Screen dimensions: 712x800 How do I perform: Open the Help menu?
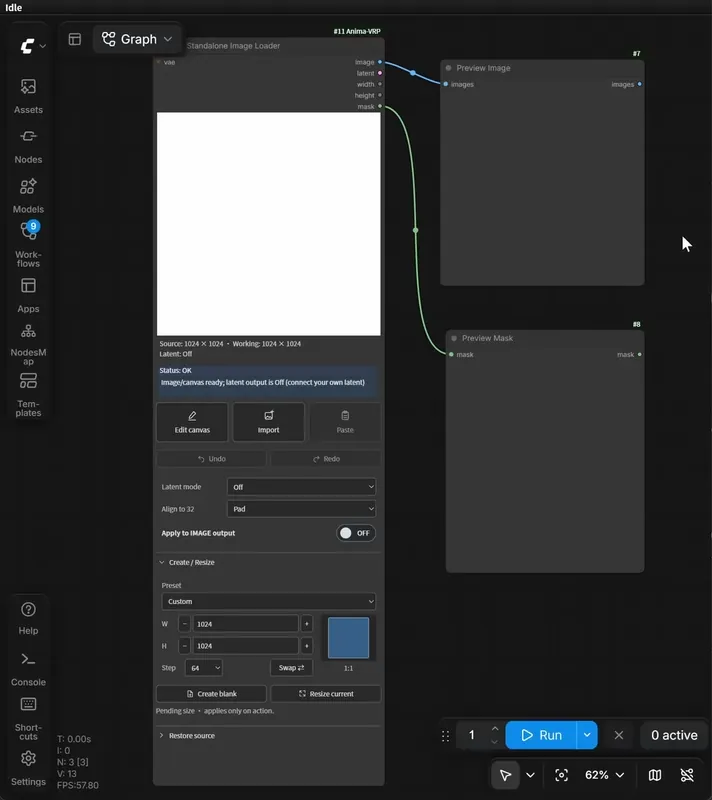pyautogui.click(x=28, y=618)
